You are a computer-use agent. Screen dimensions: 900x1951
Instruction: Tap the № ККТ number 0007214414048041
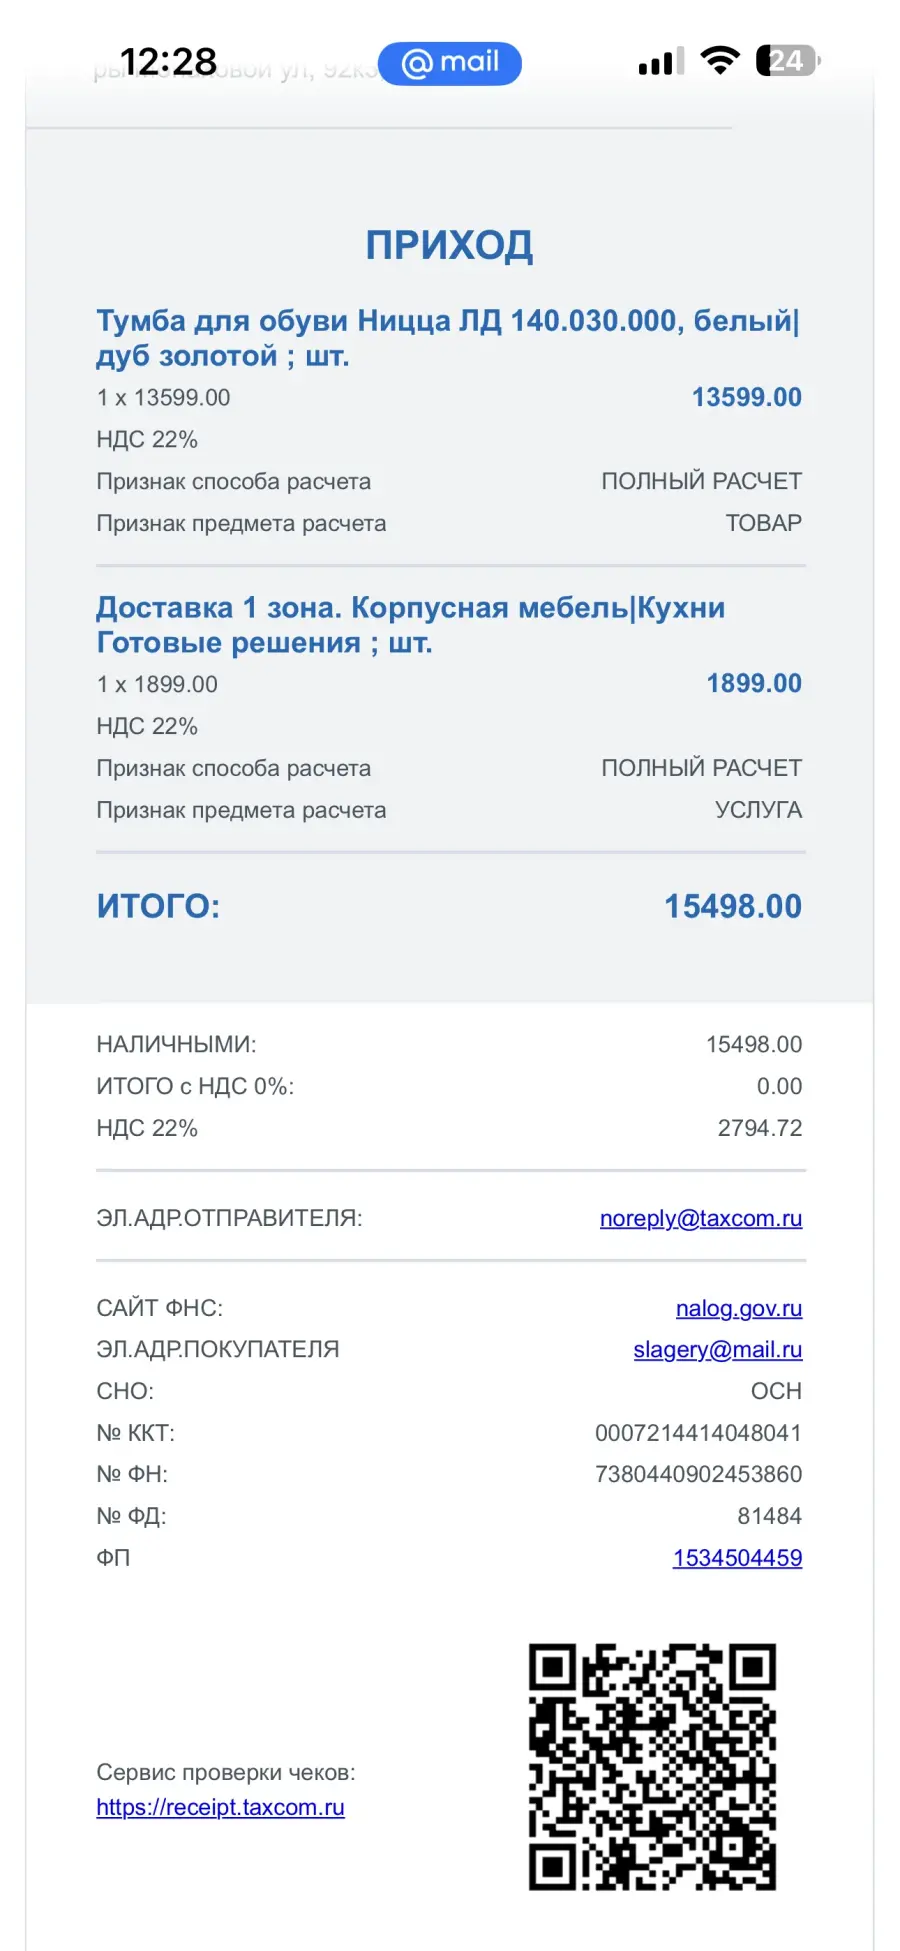[x=698, y=1433]
